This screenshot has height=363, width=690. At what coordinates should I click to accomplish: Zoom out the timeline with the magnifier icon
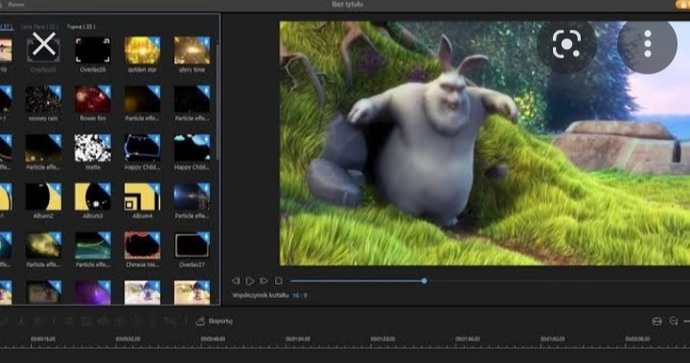[673, 322]
